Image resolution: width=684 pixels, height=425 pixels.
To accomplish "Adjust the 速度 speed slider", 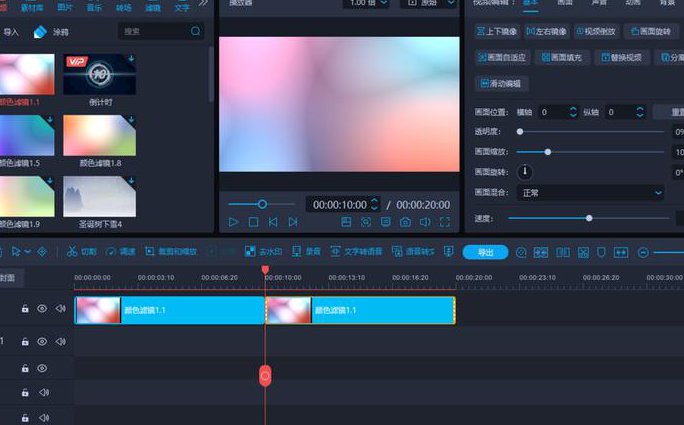I will click(x=588, y=218).
